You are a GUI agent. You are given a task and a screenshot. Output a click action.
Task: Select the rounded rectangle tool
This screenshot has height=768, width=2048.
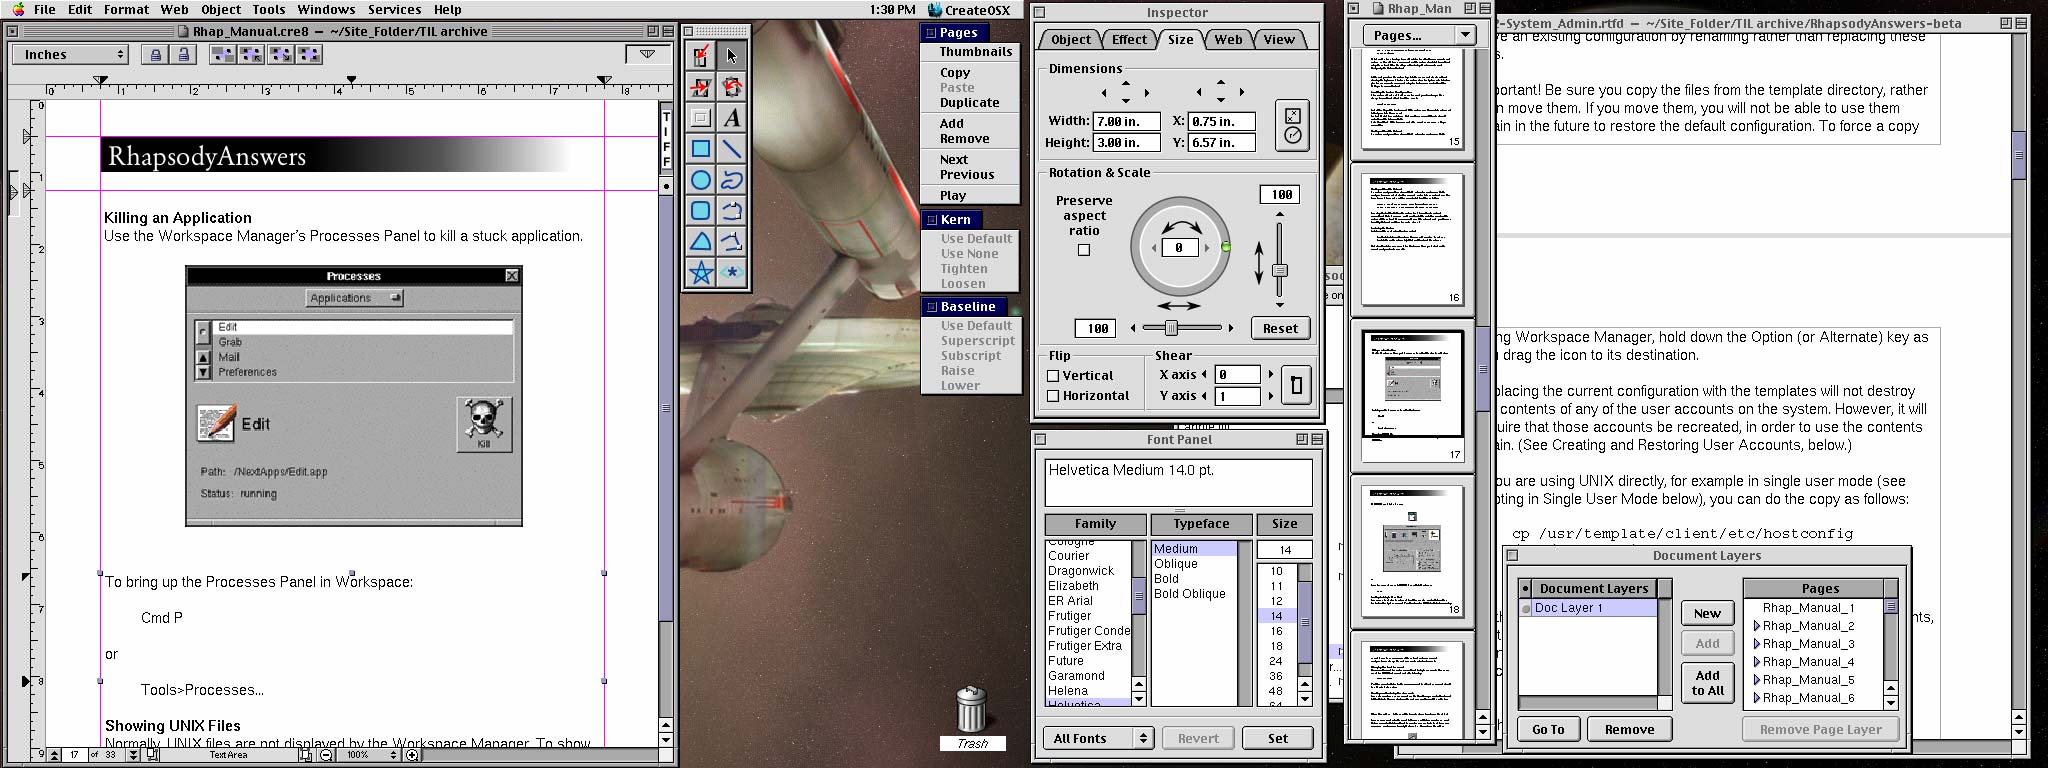[x=701, y=211]
